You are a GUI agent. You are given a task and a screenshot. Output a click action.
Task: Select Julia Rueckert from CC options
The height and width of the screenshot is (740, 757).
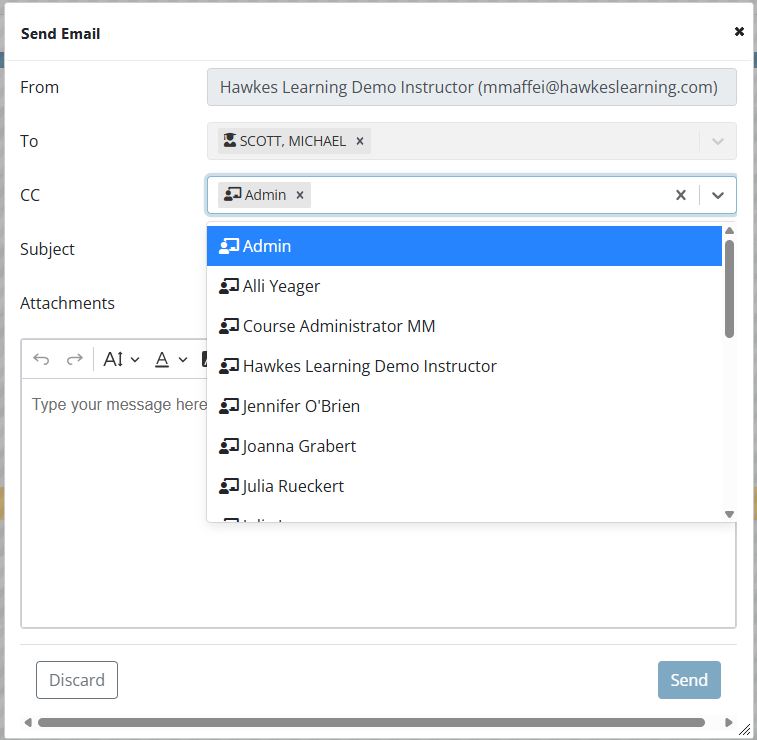pyautogui.click(x=463, y=486)
